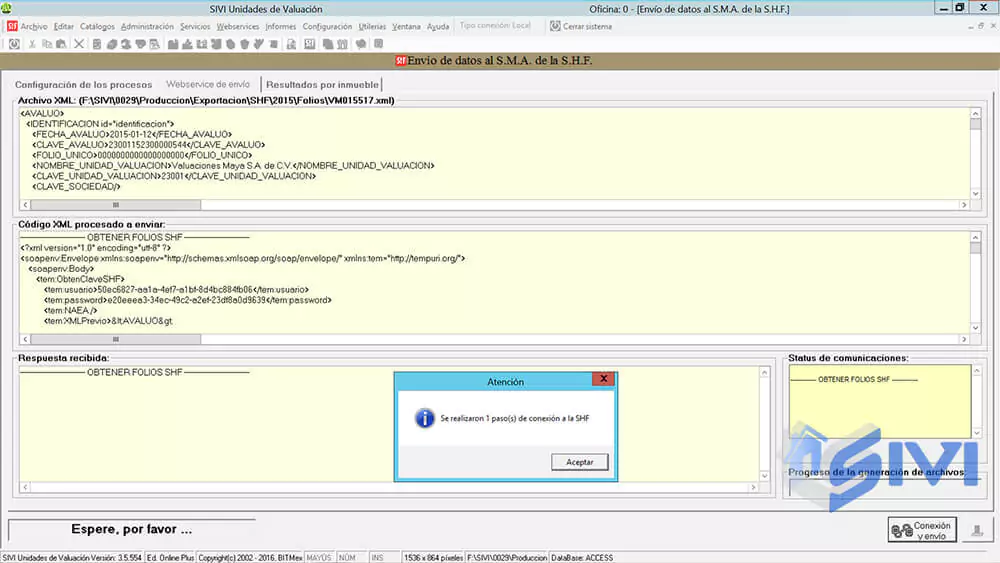Click the CLAVE_AVALUO line in XML
Image resolution: width=1000 pixels, height=563 pixels.
[x=149, y=145]
